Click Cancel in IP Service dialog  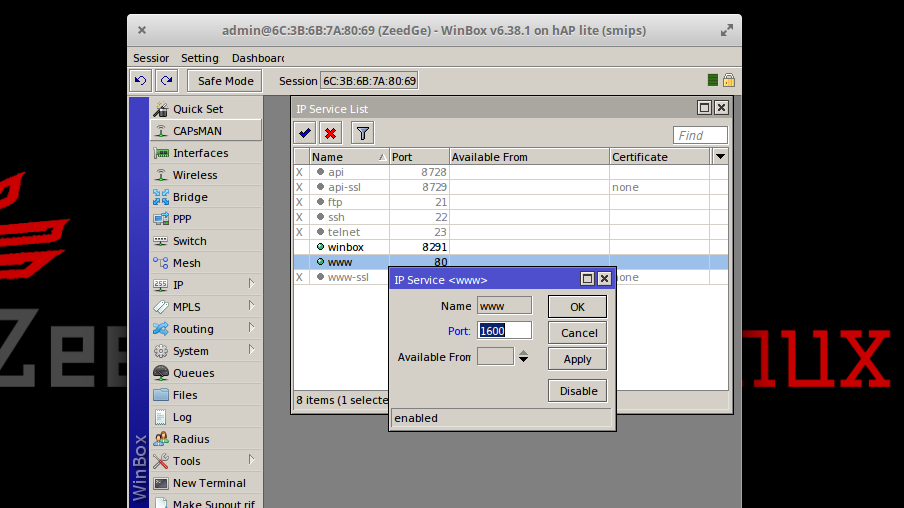point(577,333)
